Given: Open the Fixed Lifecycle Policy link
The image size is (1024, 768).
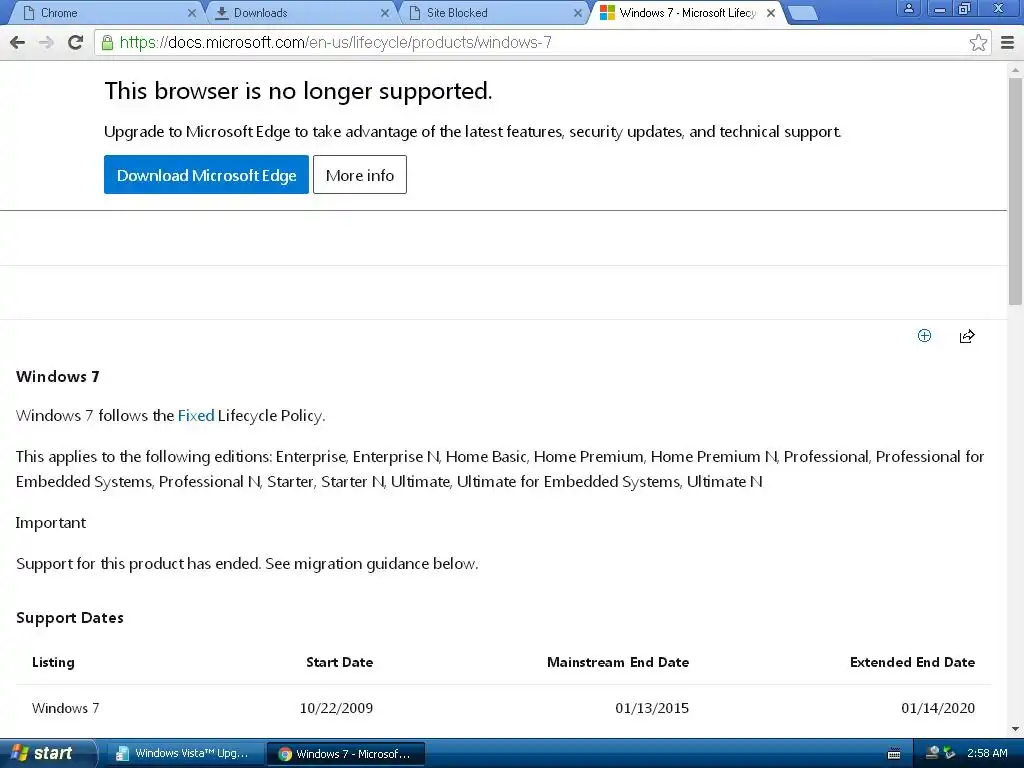Looking at the screenshot, I should tap(196, 415).
